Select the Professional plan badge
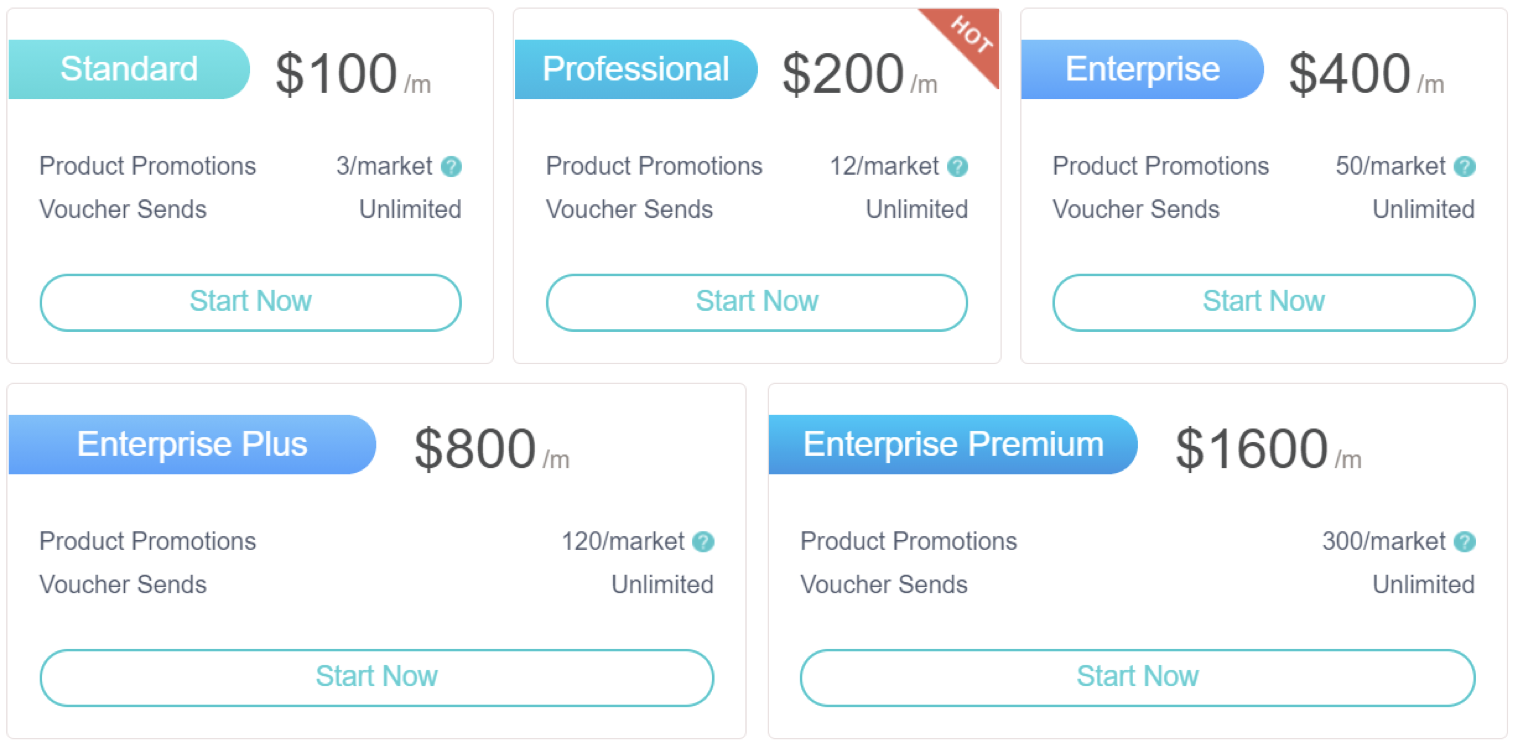1518x748 pixels. (636, 69)
